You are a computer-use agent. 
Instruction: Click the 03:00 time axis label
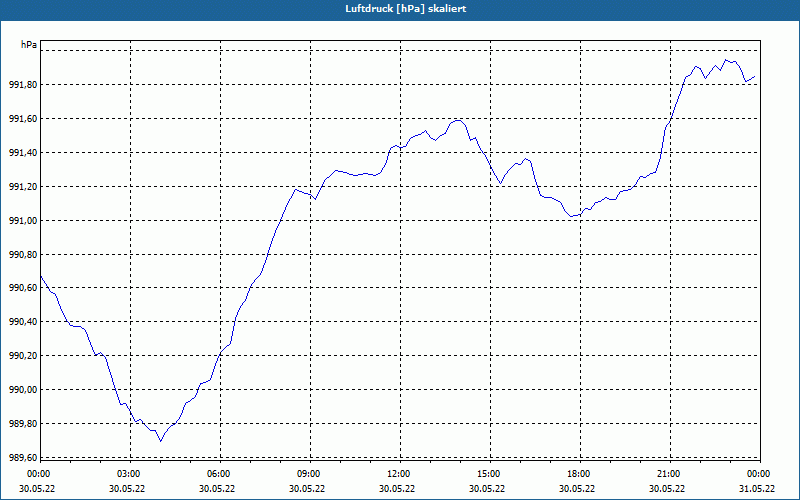click(x=131, y=474)
